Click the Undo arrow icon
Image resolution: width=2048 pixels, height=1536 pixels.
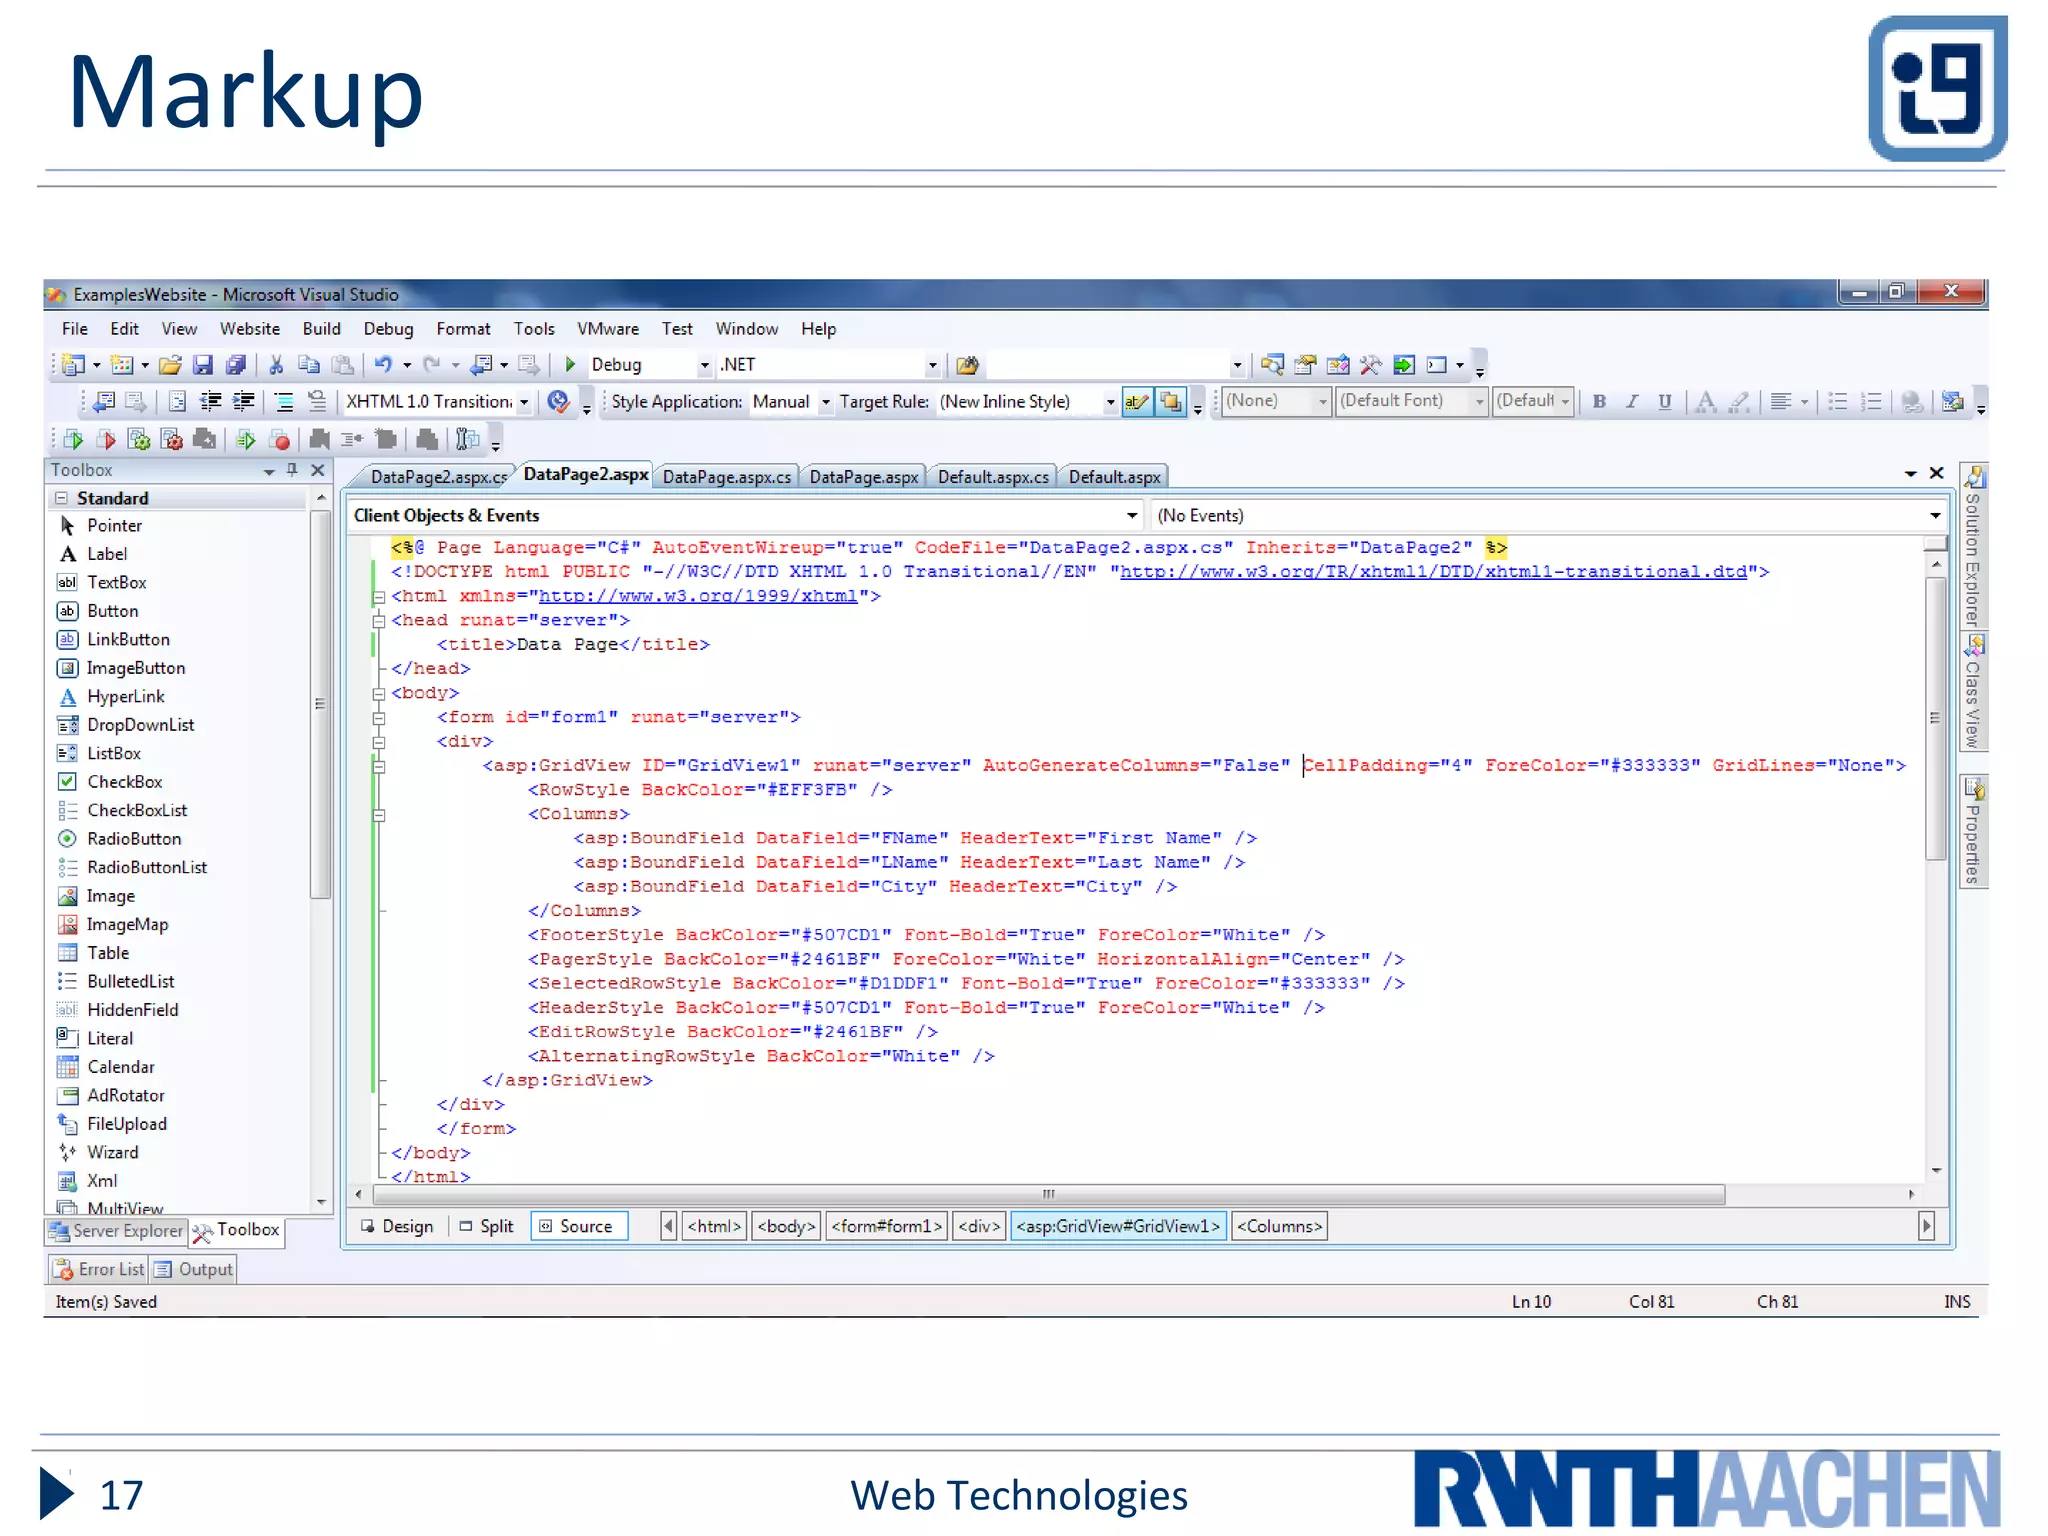coord(384,365)
